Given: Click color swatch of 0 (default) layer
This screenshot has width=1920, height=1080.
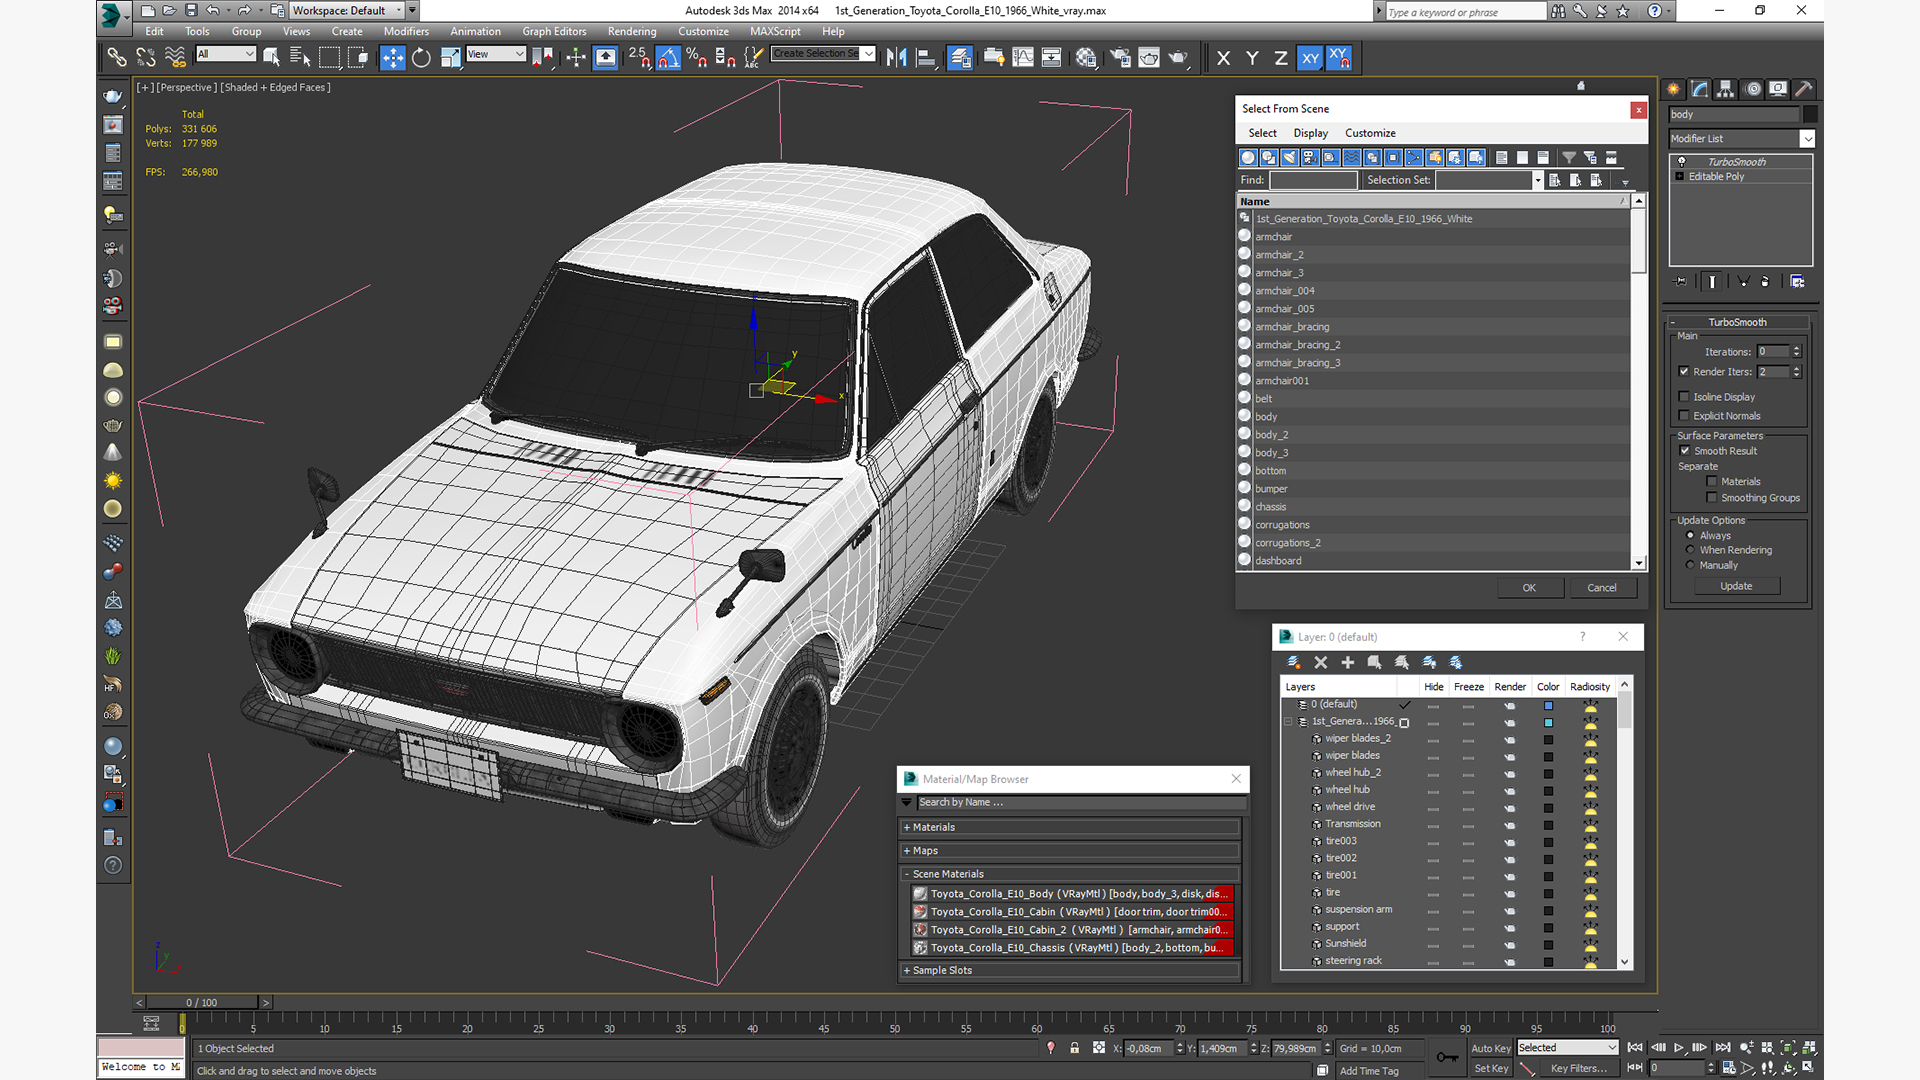Looking at the screenshot, I should click(1548, 706).
